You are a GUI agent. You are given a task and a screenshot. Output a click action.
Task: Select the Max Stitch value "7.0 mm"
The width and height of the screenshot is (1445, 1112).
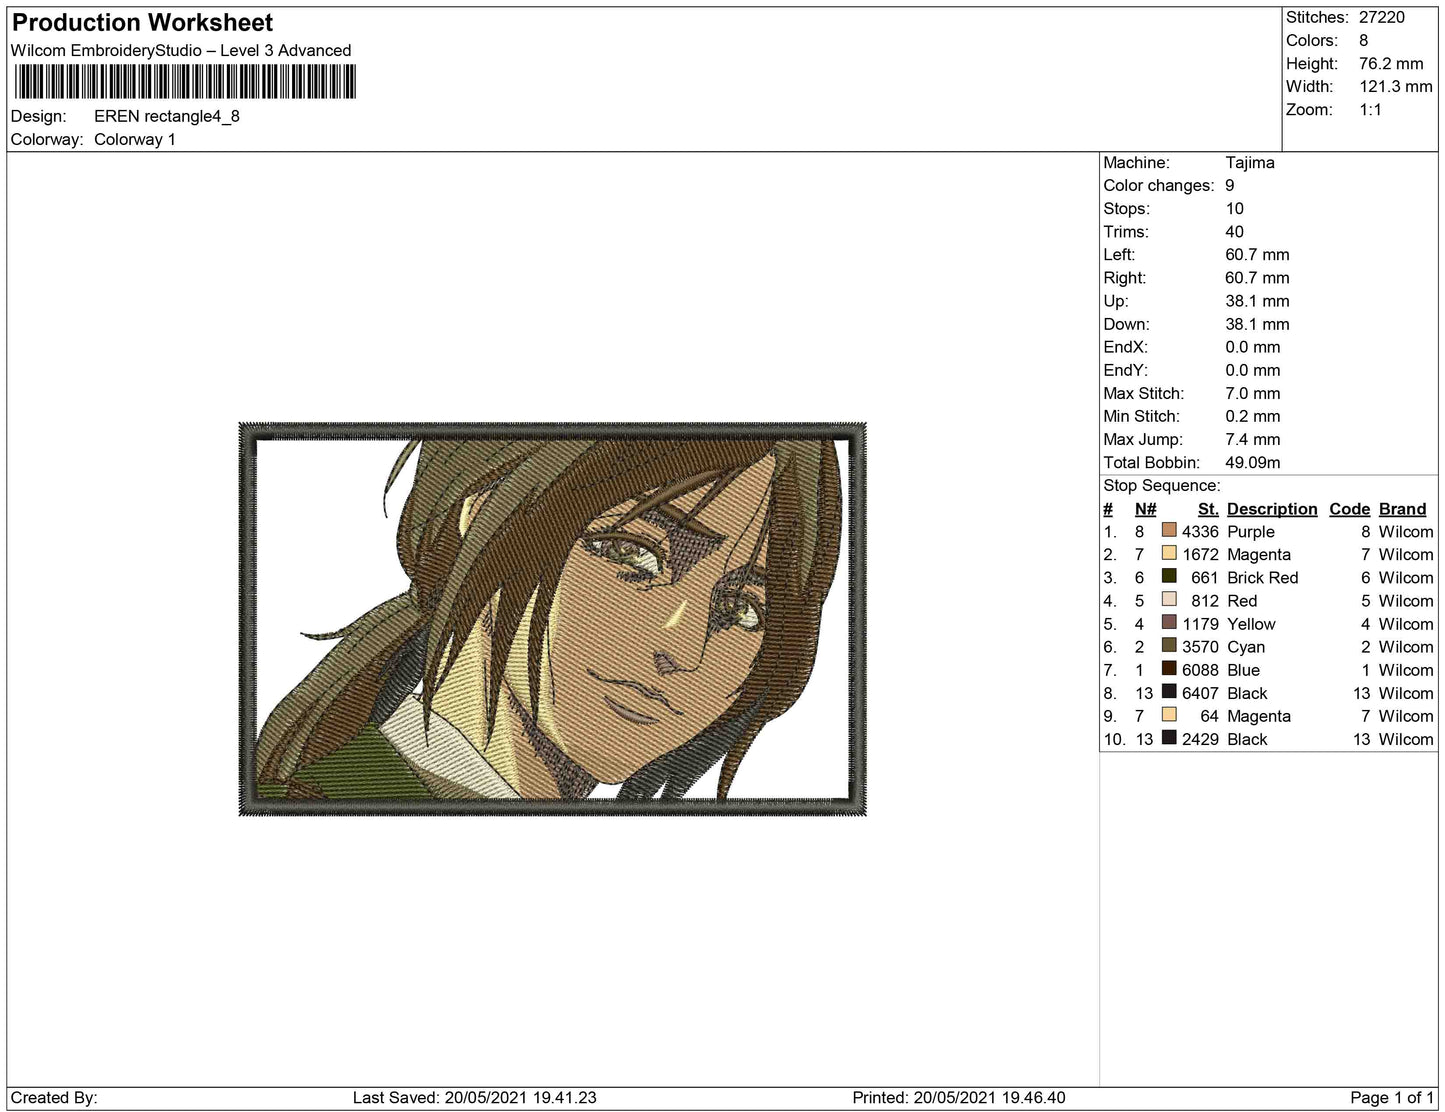[1253, 393]
